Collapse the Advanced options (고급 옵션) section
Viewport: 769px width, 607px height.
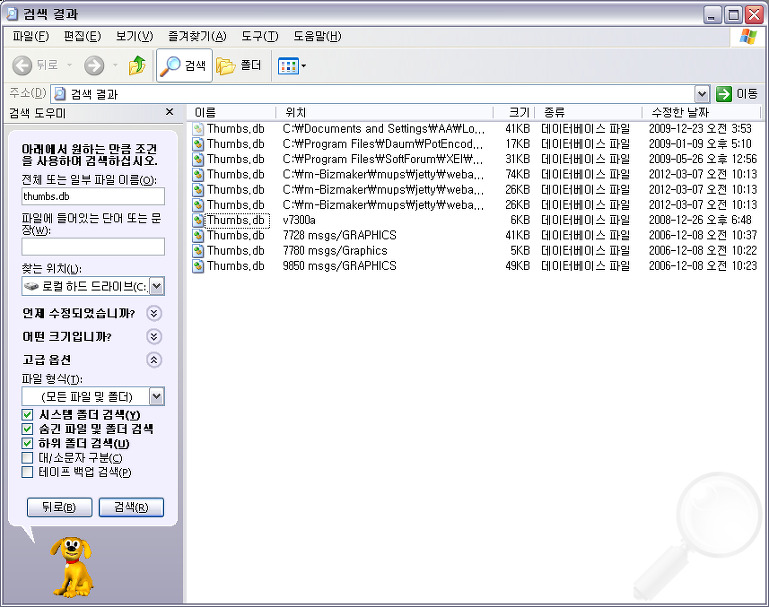pos(154,360)
